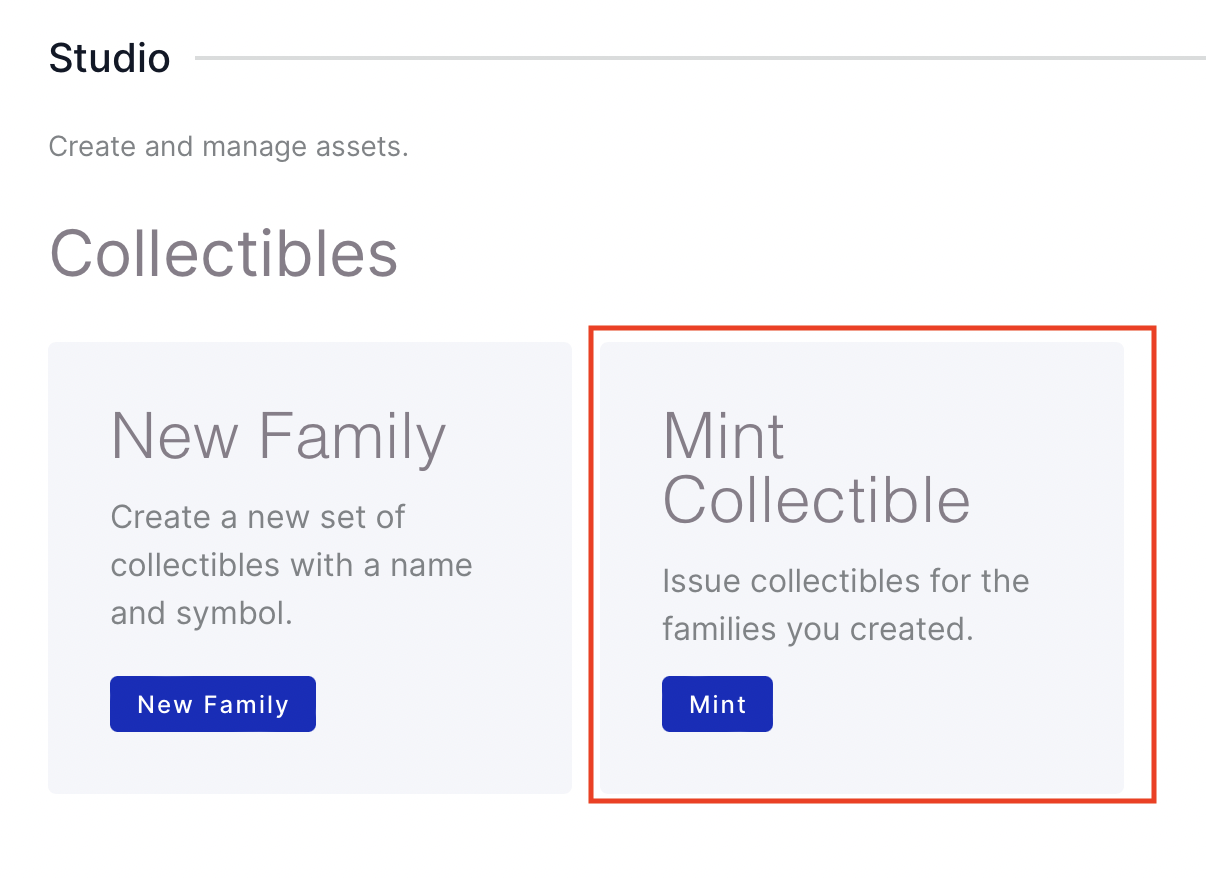The width and height of the screenshot is (1206, 878).
Task: Select the New Family card heading
Action: tap(278, 437)
